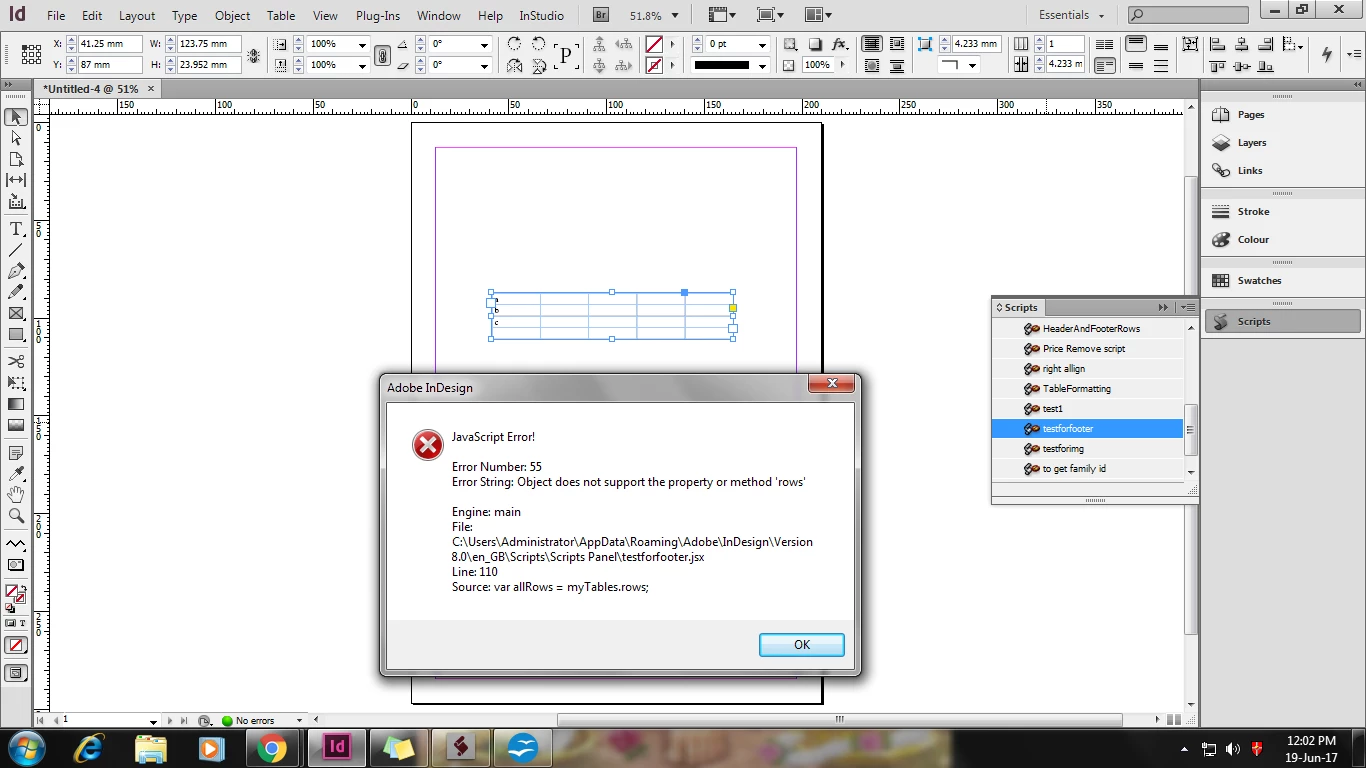This screenshot has width=1366, height=768.
Task: Select the Gradient Swatch tool
Action: pos(16,404)
